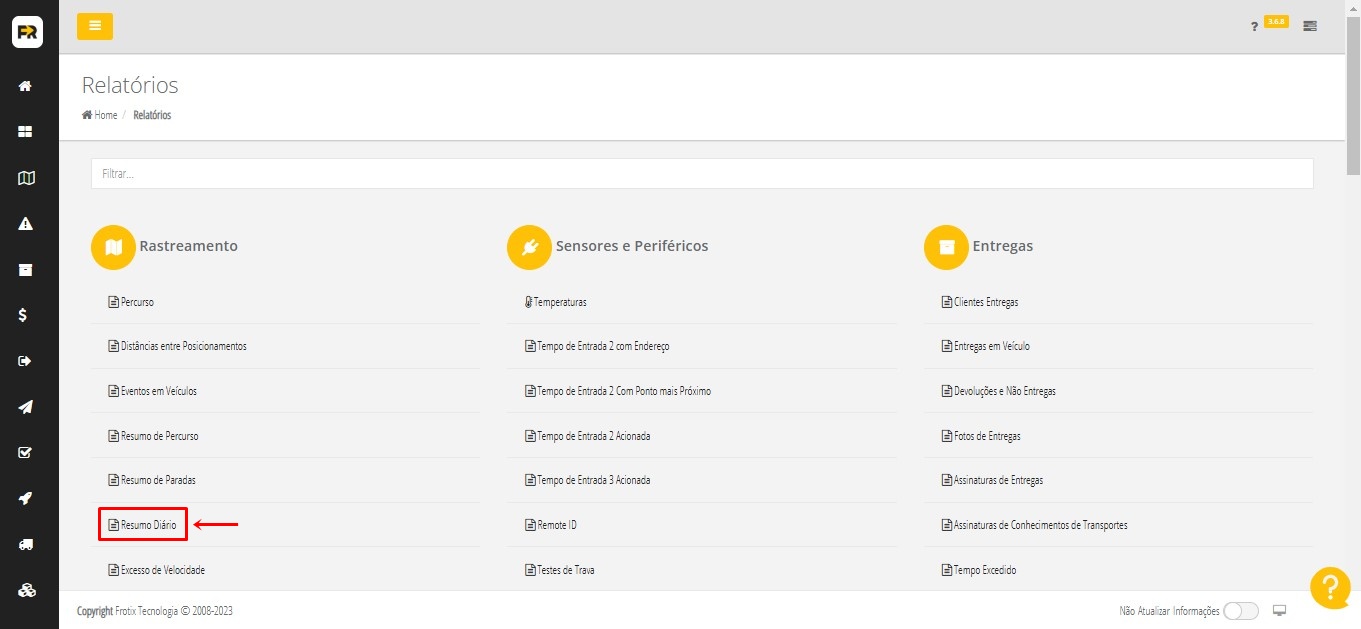Image resolution: width=1361 pixels, height=629 pixels.
Task: Open the Home icon in sidebar
Action: (26, 86)
